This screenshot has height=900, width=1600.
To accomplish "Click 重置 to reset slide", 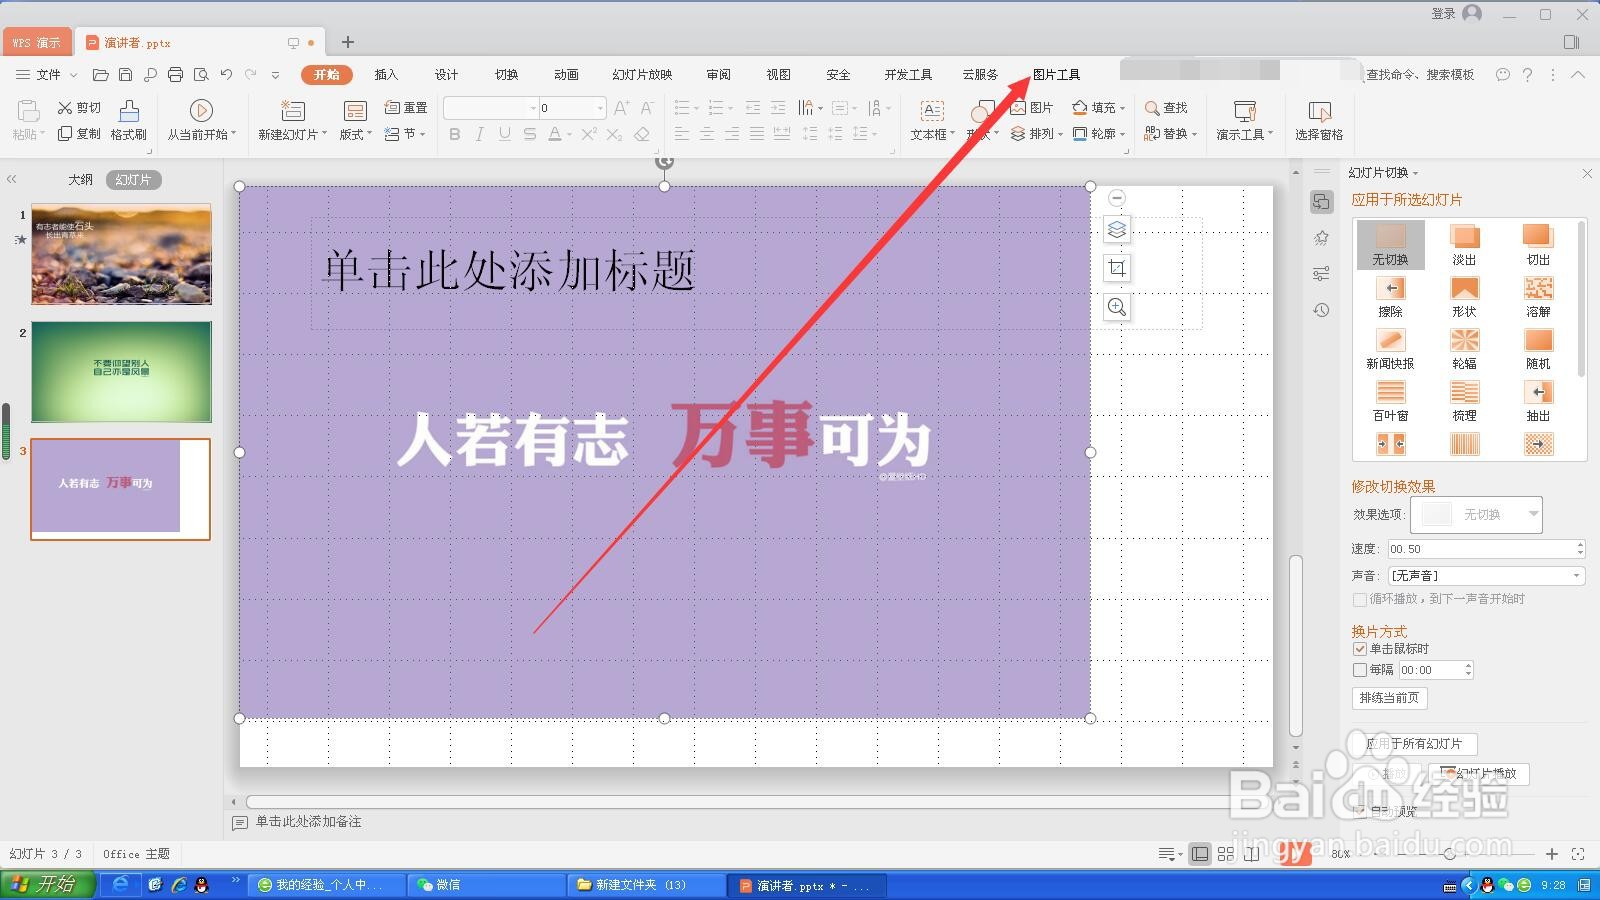I will (x=406, y=107).
